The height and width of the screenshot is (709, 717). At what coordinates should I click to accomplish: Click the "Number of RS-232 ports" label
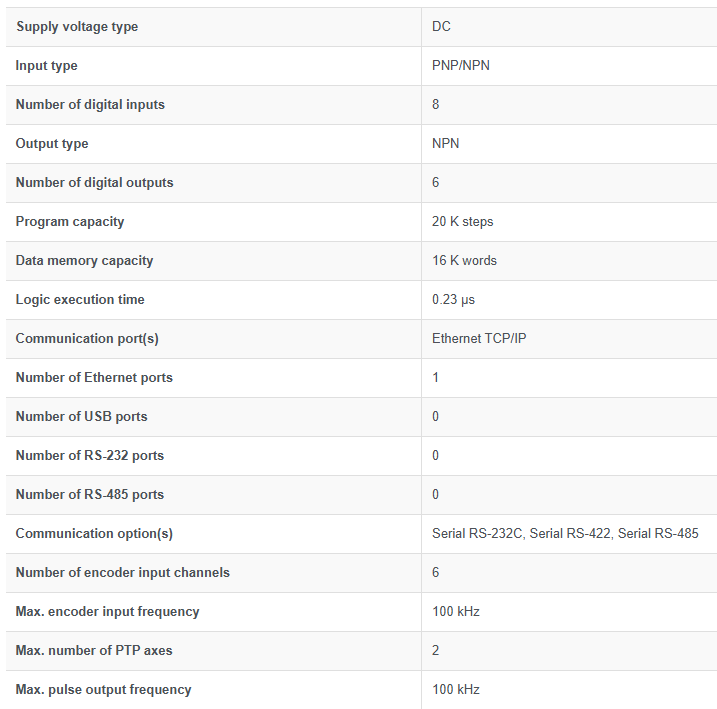pos(90,456)
